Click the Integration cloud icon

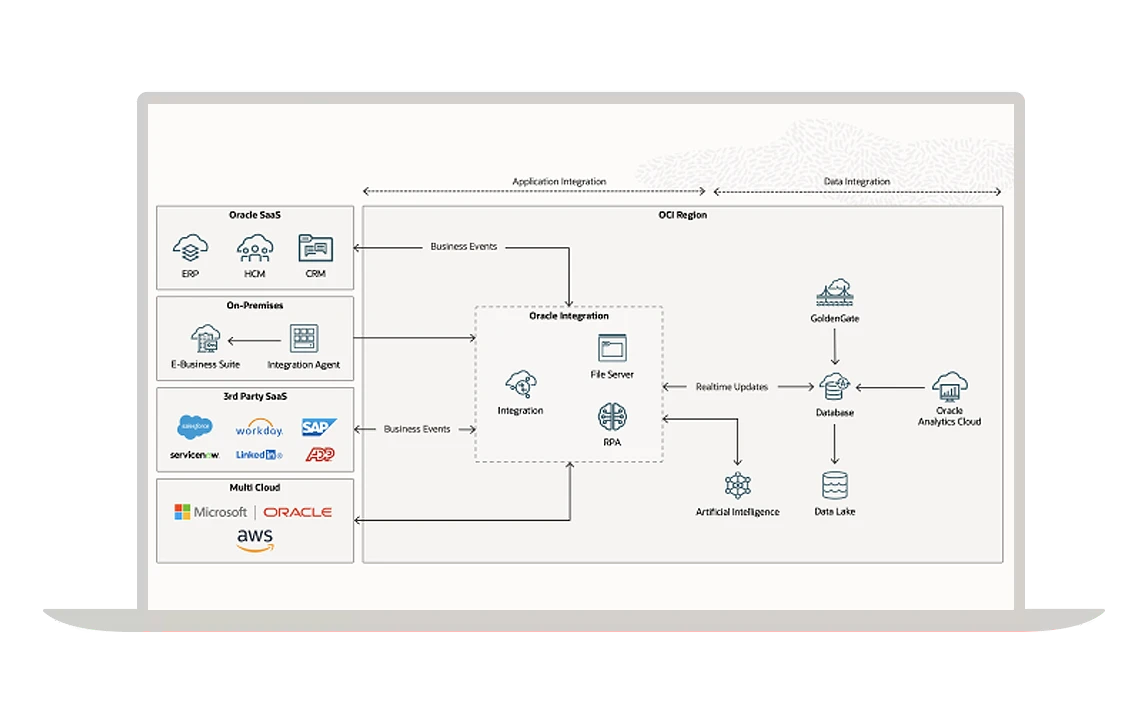pos(520,383)
